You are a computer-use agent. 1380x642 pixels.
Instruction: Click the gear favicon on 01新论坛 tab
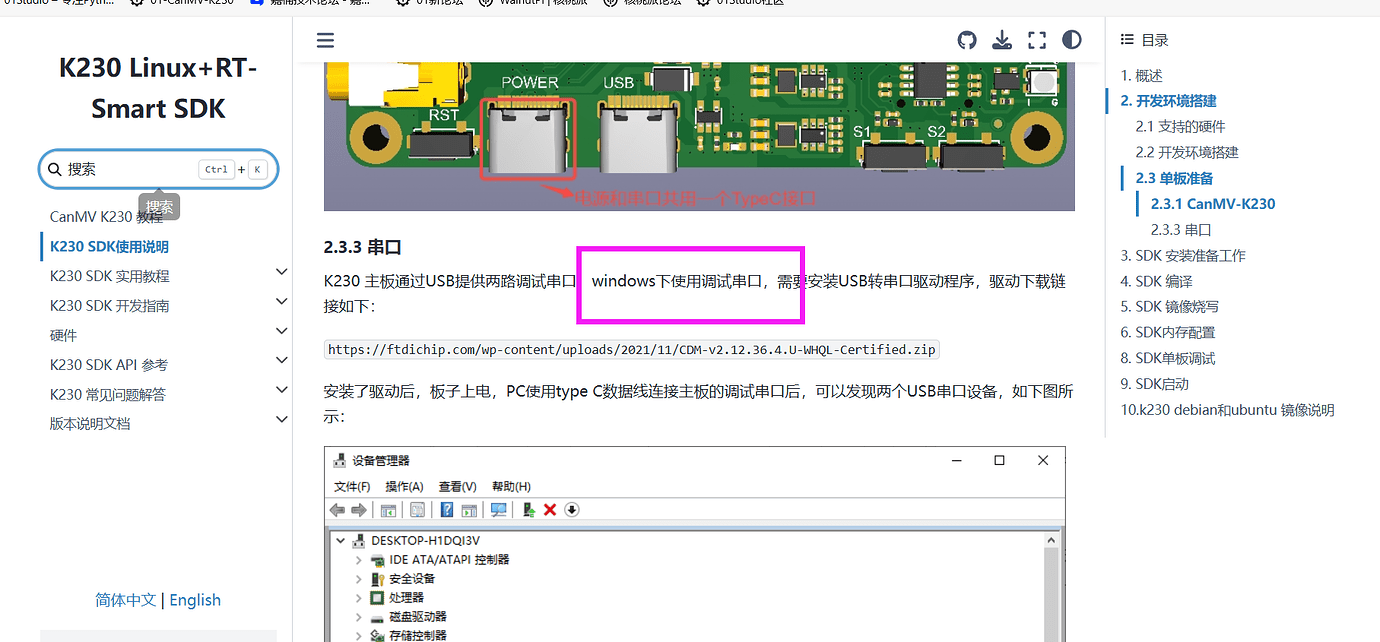pos(401,3)
